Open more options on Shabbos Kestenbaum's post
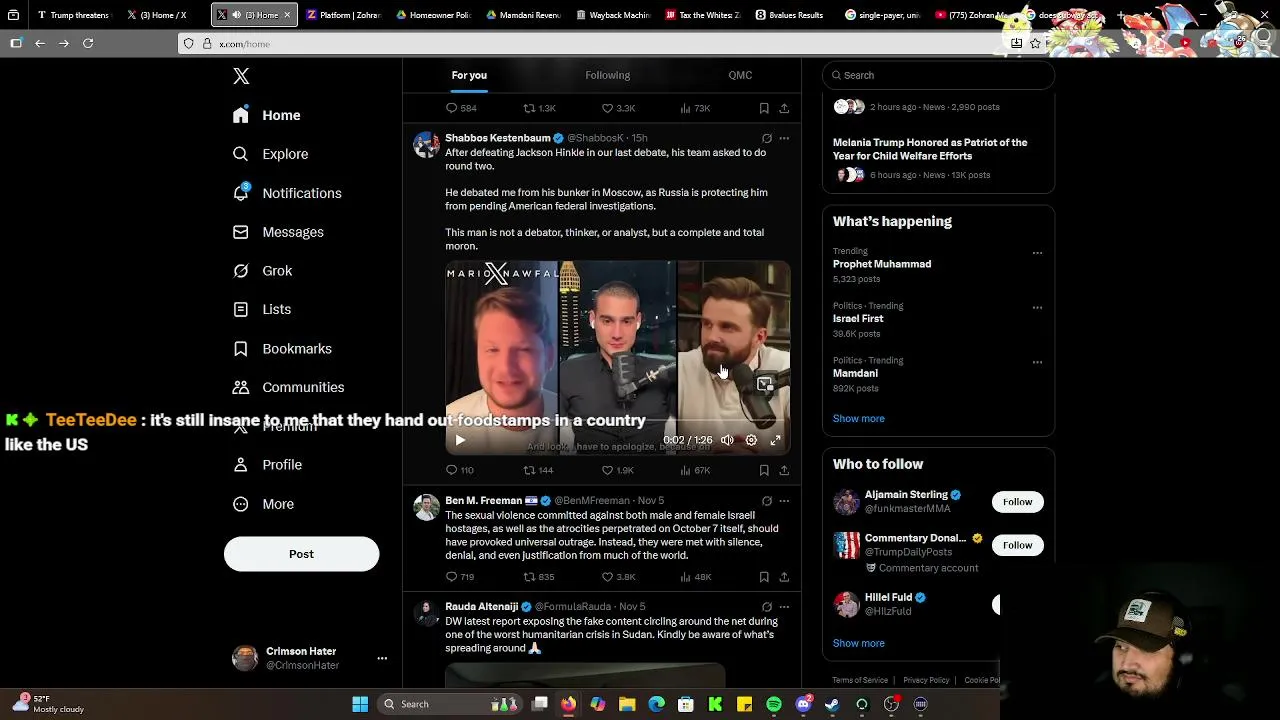This screenshot has height=720, width=1280. click(784, 138)
